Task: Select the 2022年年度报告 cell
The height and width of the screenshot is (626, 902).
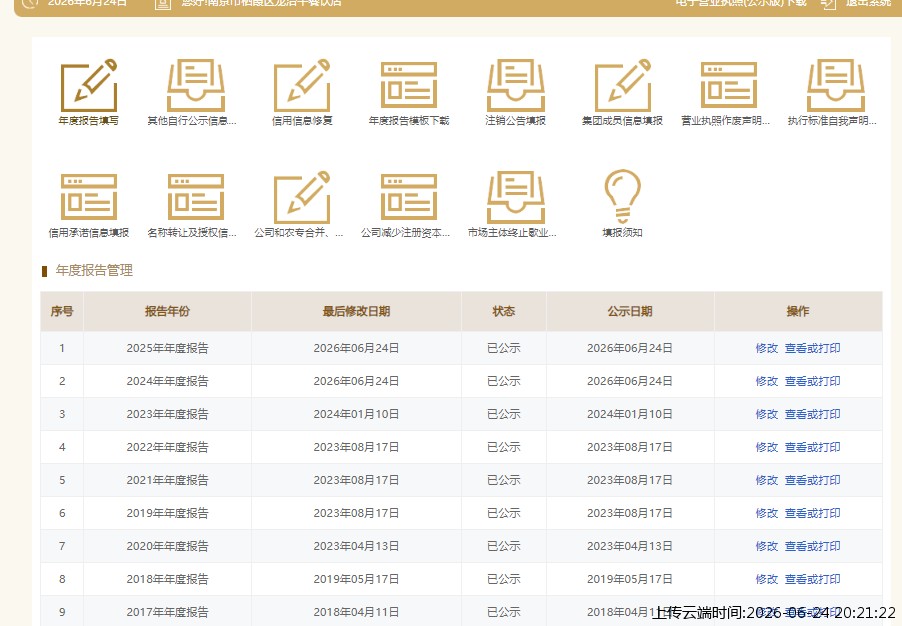Action: pyautogui.click(x=167, y=447)
